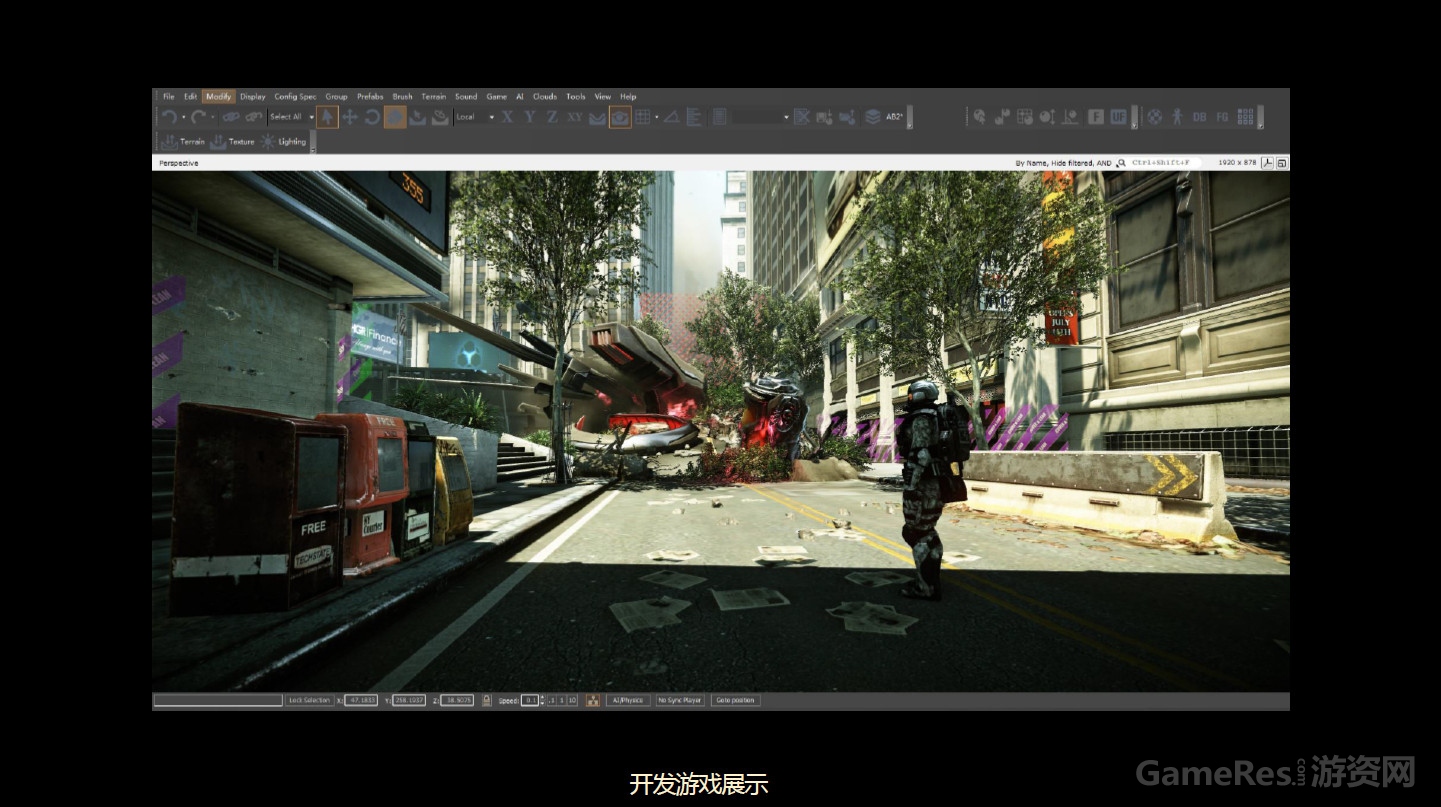Click the Texture button

click(232, 142)
